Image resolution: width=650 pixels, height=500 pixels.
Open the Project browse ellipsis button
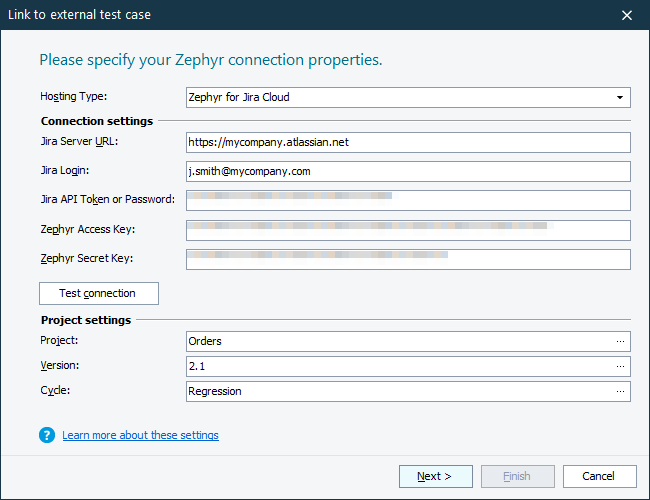pos(621,341)
